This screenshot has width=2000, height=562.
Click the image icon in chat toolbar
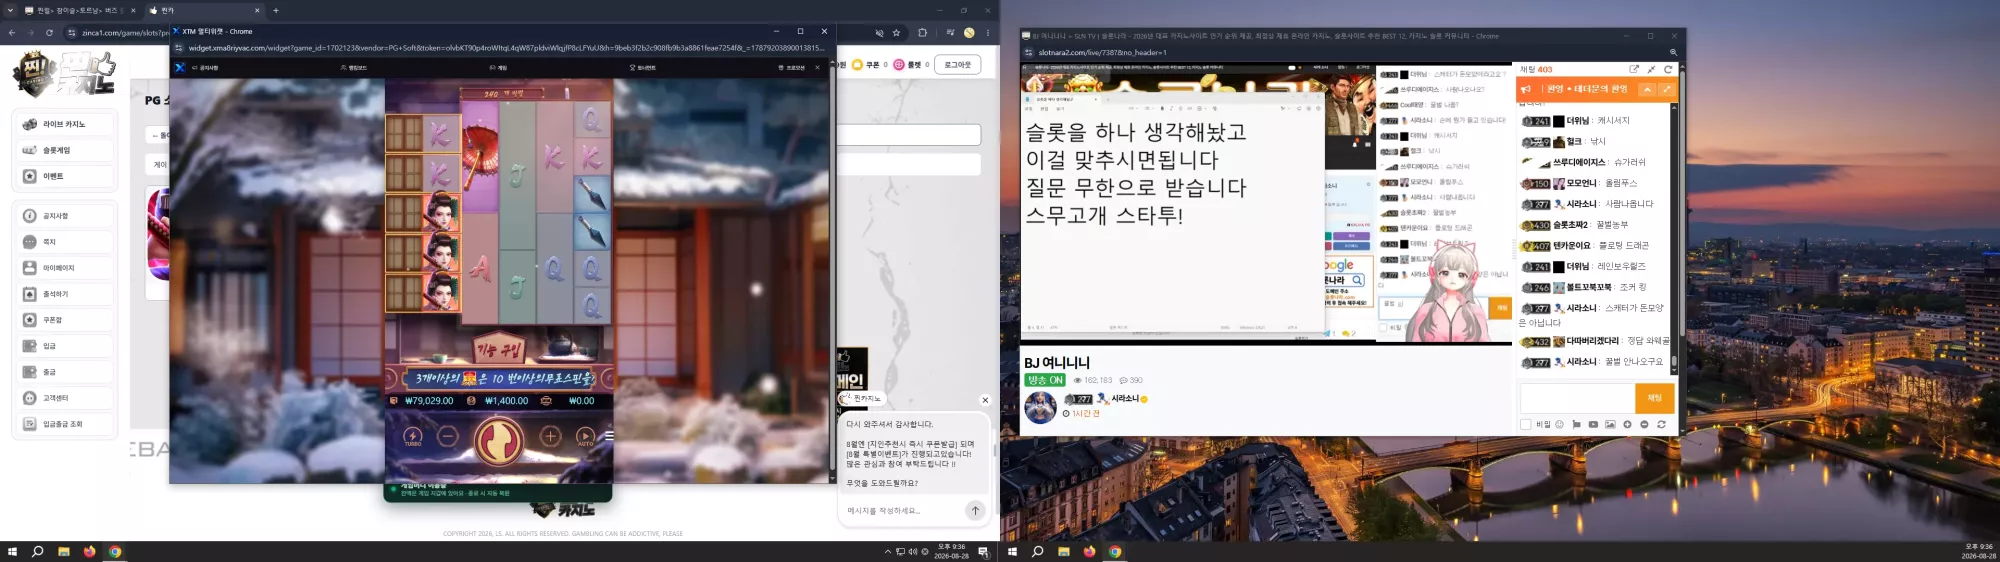point(1610,424)
